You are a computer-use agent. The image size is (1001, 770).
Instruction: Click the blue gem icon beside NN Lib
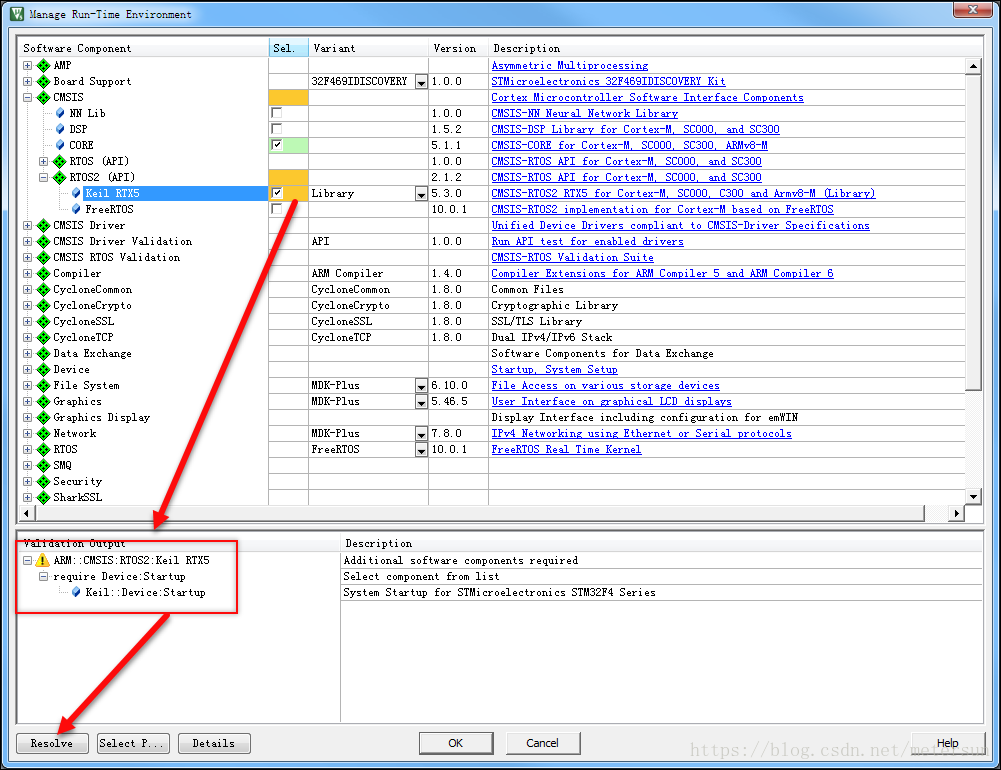pos(60,113)
